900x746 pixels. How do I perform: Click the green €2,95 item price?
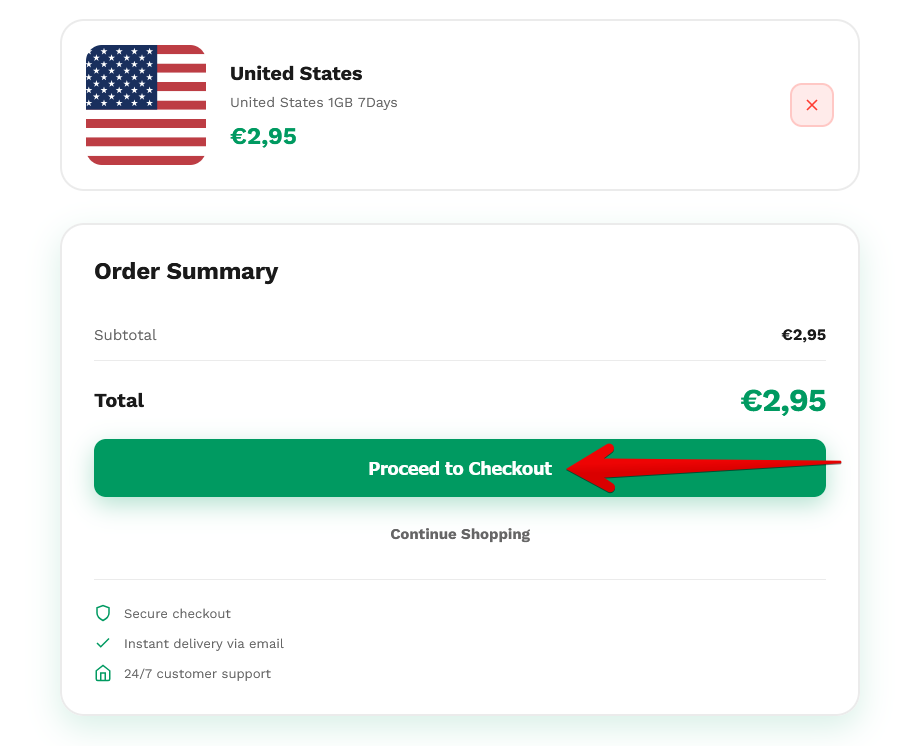tap(263, 137)
